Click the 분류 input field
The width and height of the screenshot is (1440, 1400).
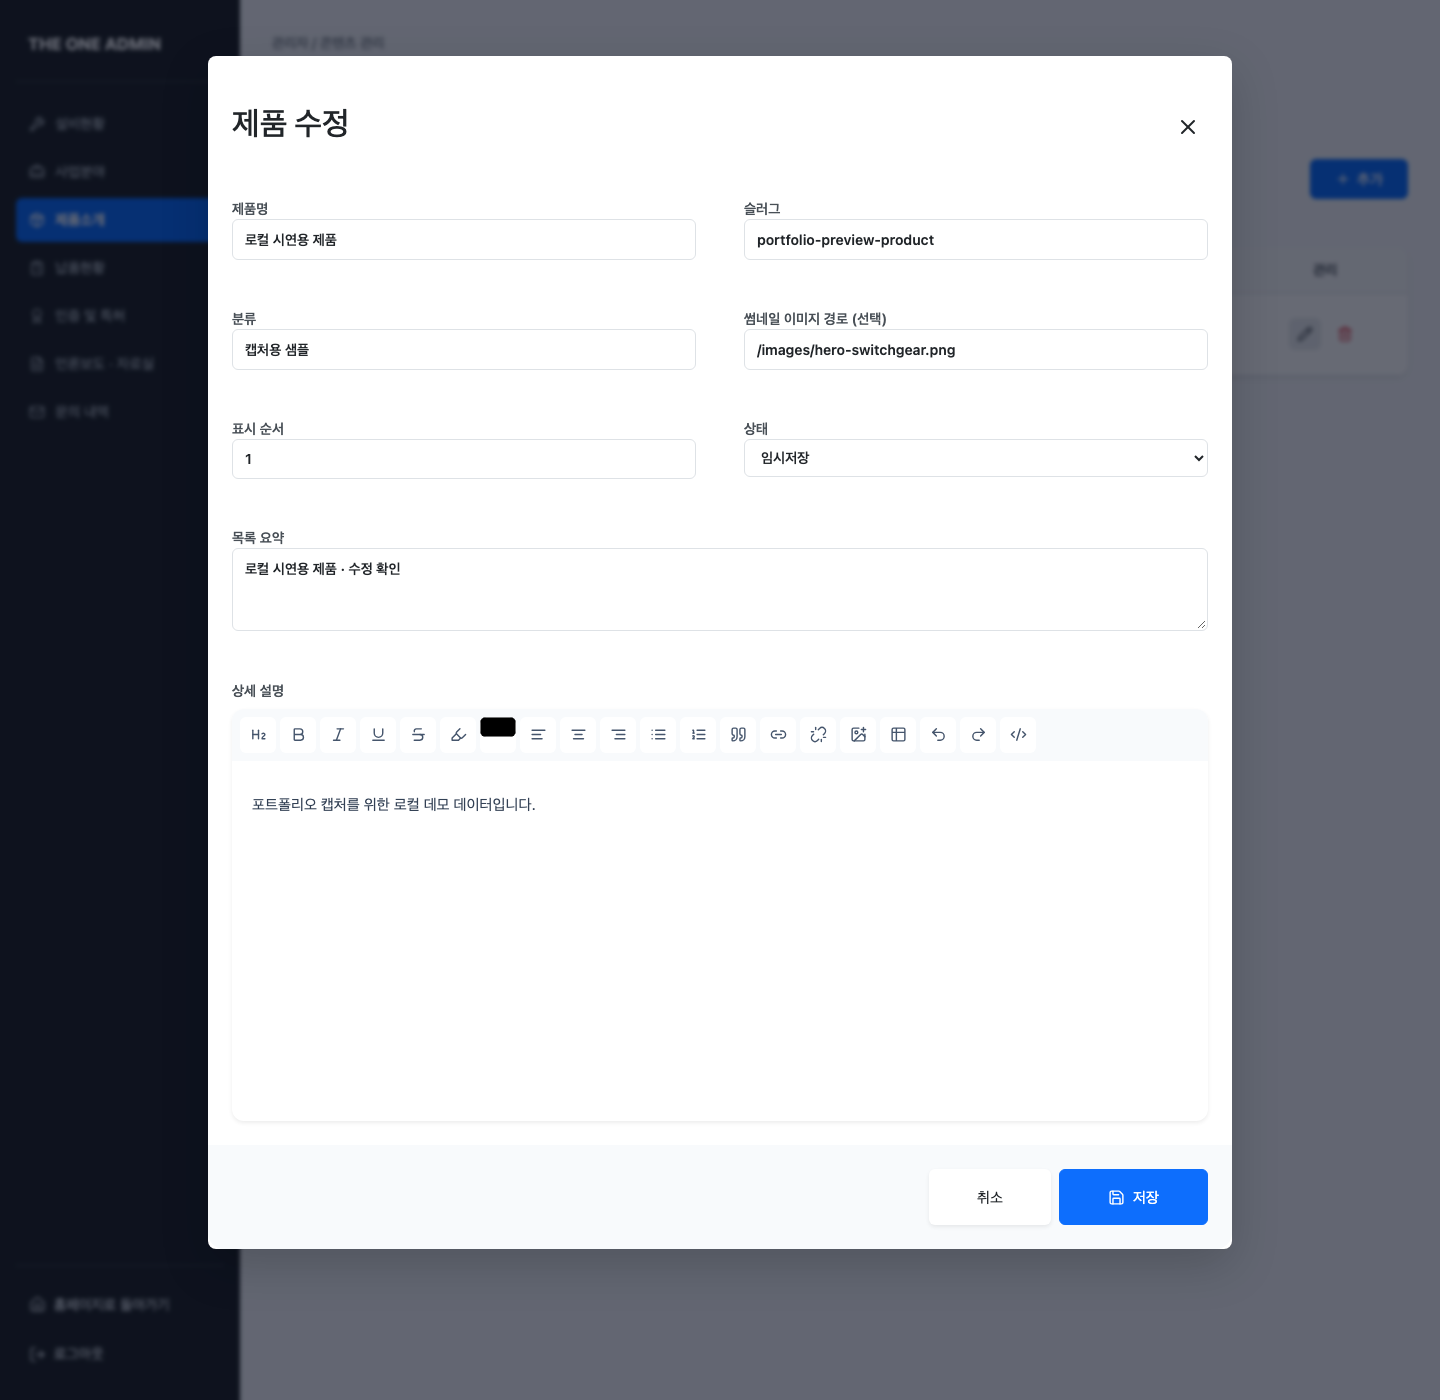click(464, 350)
